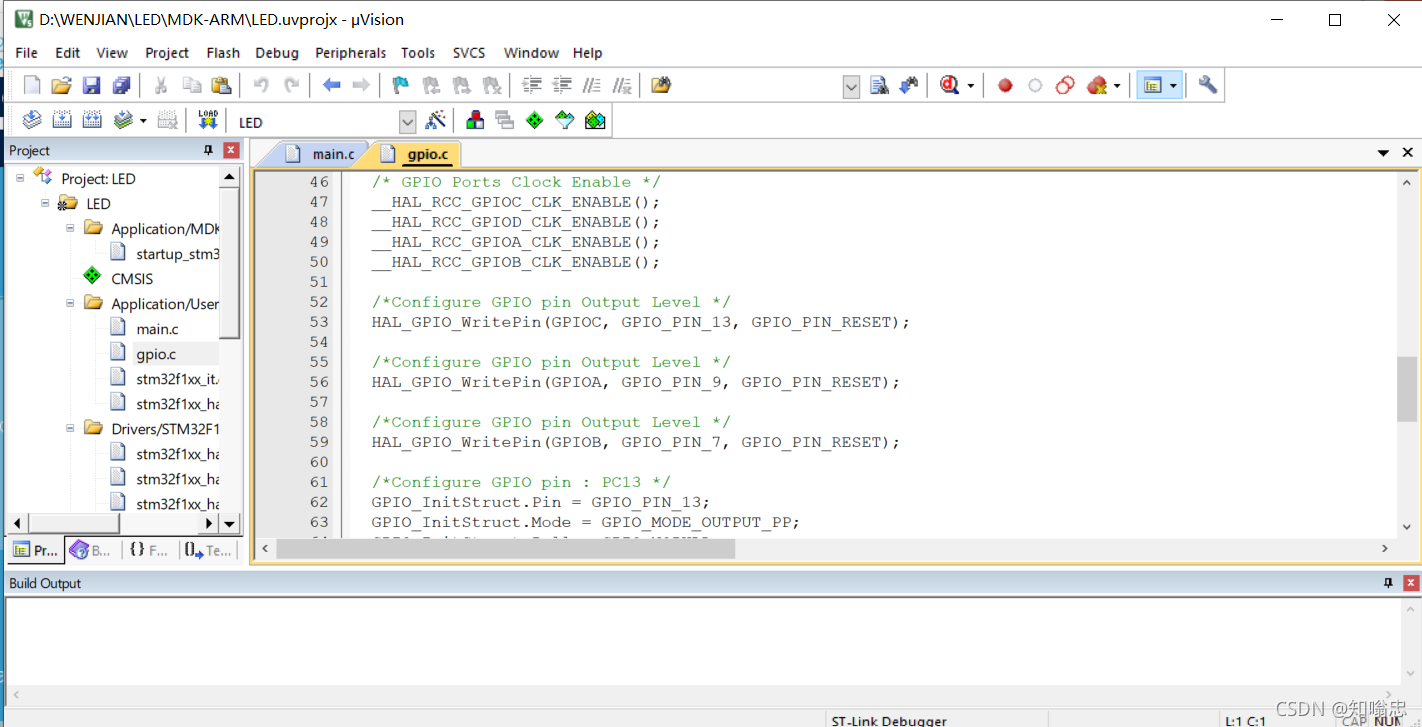
Task: Click the Undo arrow icon
Action: 261,85
